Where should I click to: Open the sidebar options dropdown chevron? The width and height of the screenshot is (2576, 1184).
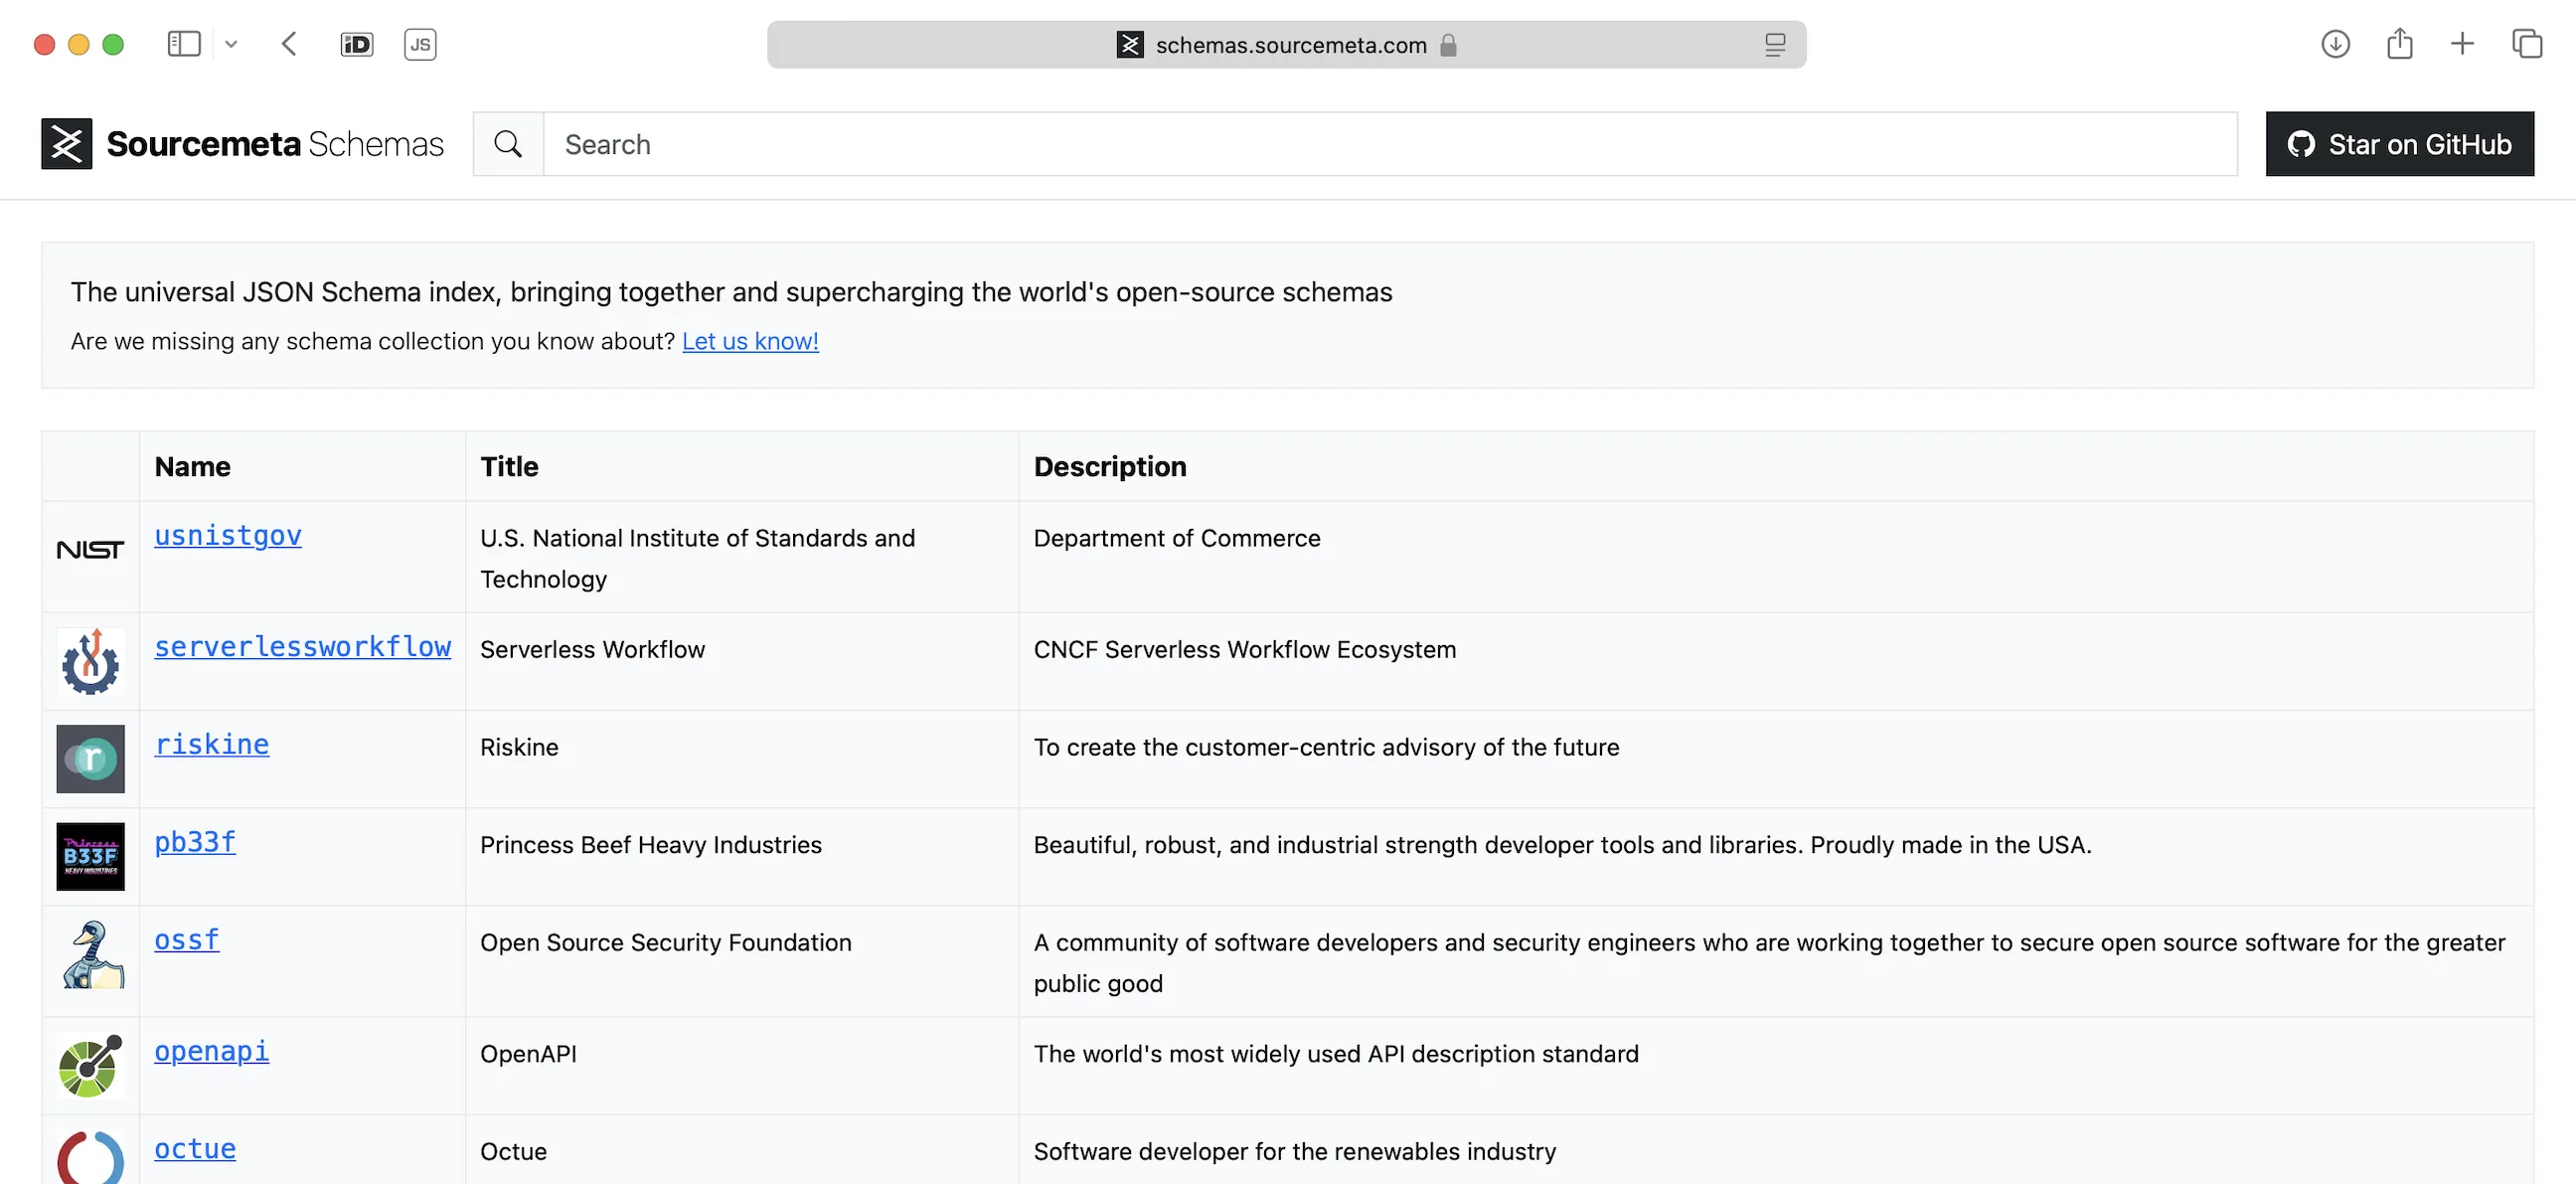[x=231, y=44]
